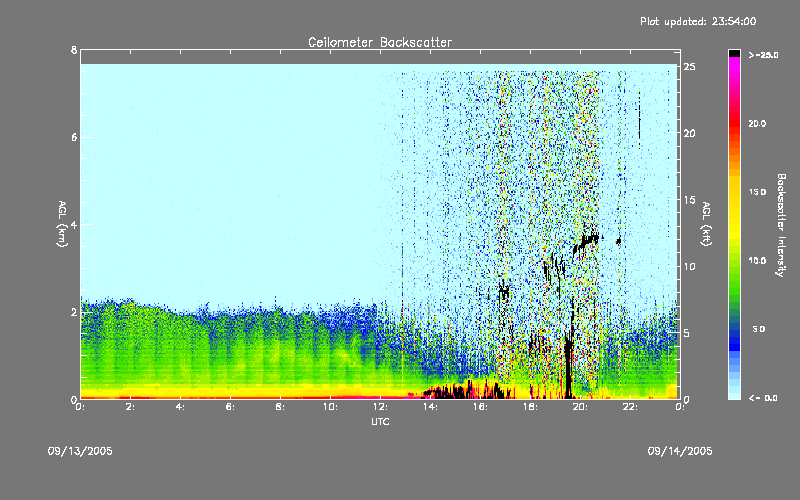800x500 pixels.
Task: Click the "Ceilometer Backscatter" plot title
Action: [x=380, y=42]
